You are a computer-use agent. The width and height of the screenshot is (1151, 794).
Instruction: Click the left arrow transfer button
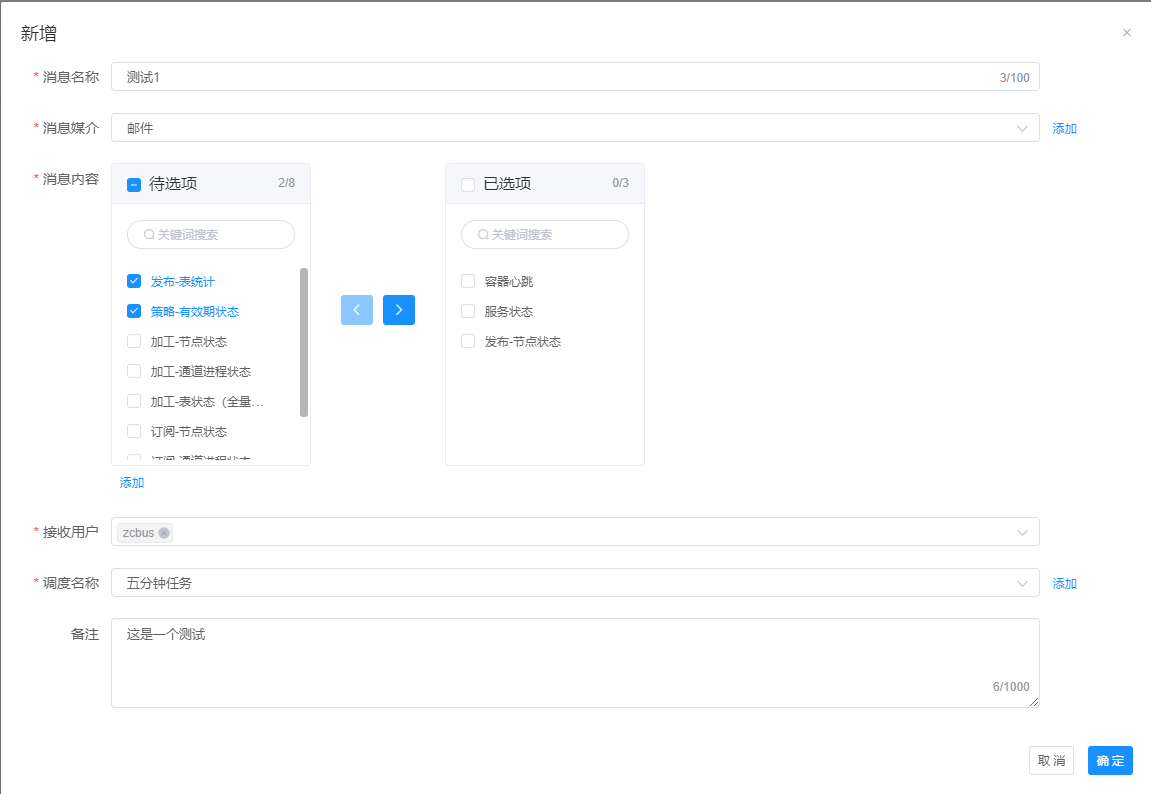[x=356, y=310]
